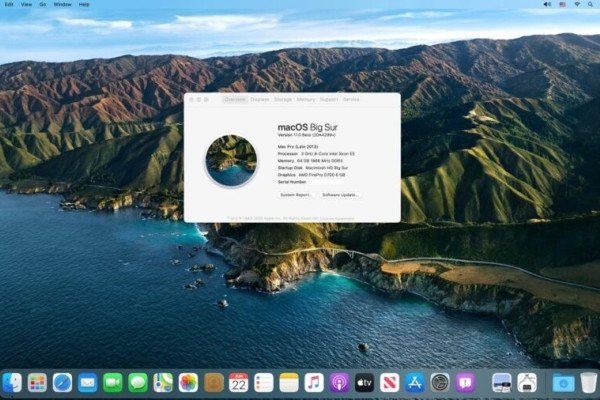Open the Edit menu
Viewport: 600px width, 400px height.
[x=9, y=5]
